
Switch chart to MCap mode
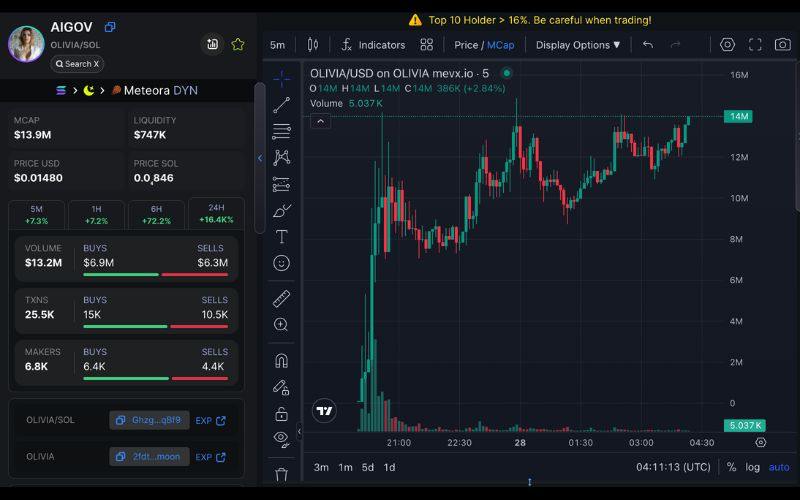[x=501, y=45]
